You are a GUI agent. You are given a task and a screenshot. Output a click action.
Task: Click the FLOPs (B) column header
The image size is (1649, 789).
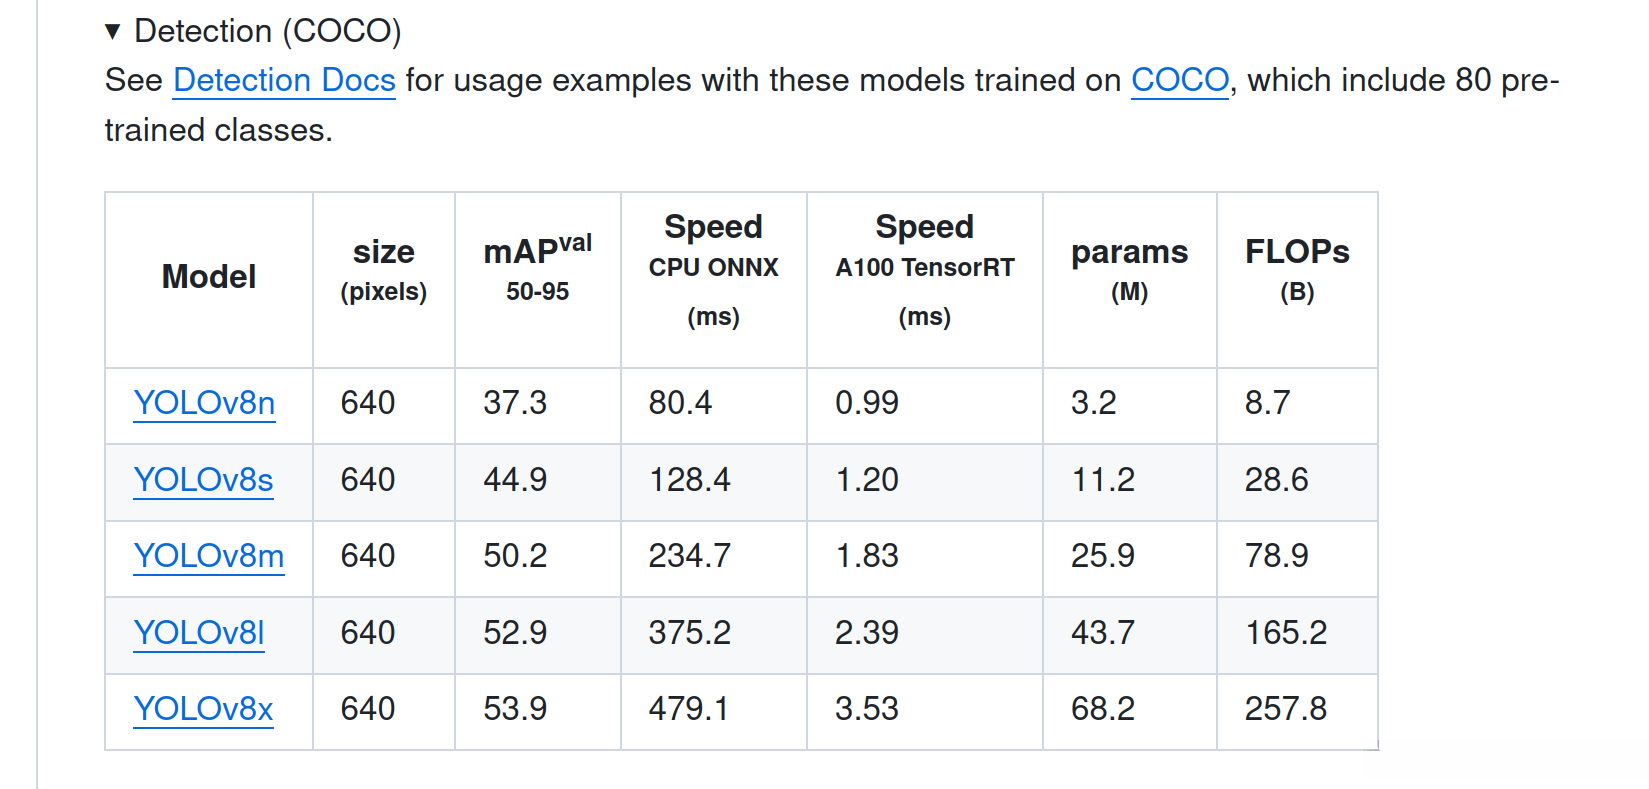coord(1297,270)
